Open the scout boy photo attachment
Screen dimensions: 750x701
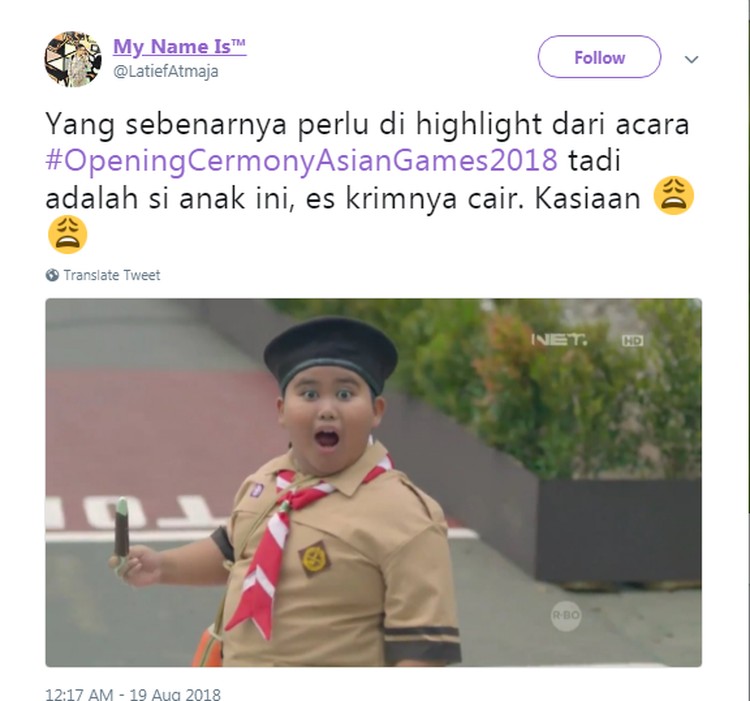374,482
